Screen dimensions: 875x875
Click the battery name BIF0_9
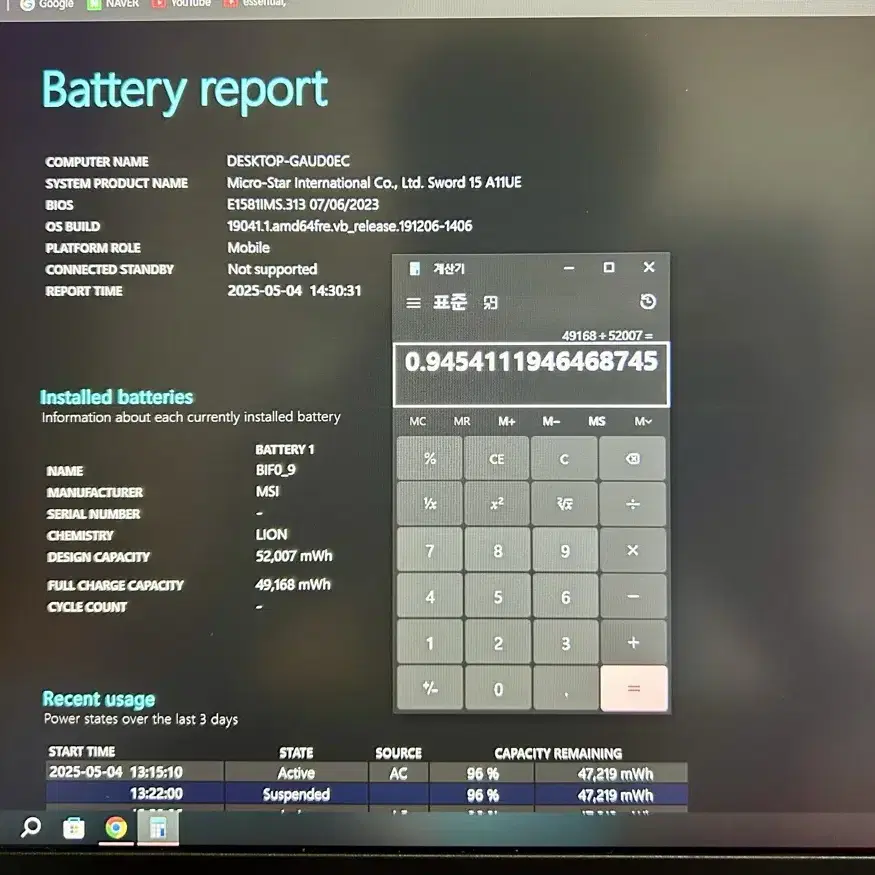(275, 470)
